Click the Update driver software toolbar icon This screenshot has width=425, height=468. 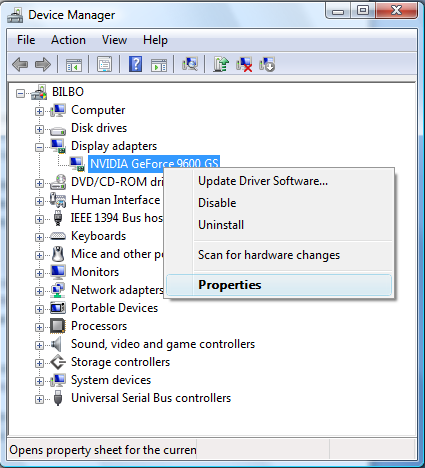tap(221, 64)
